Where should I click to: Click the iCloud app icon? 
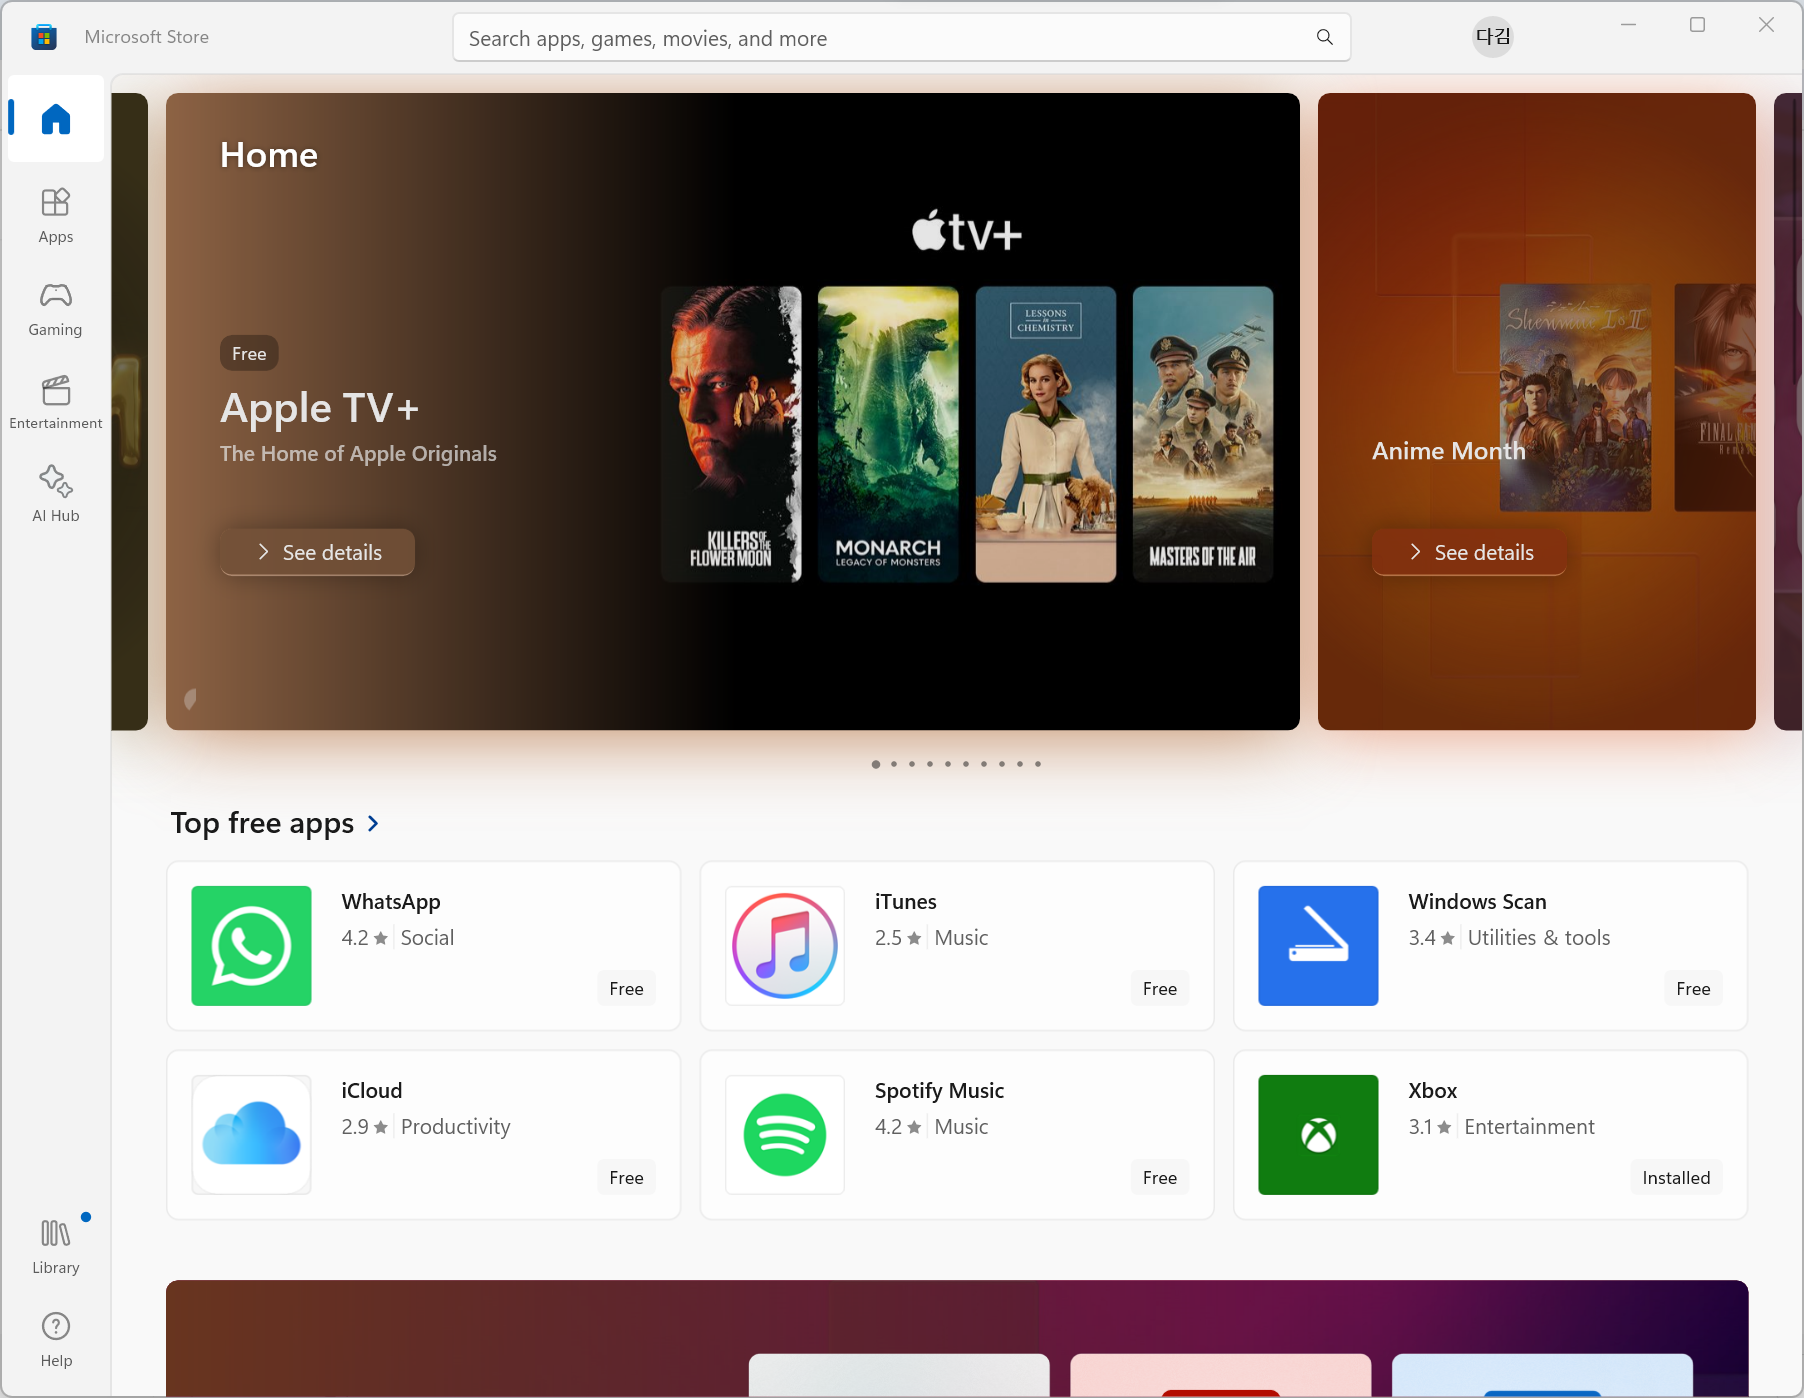[251, 1135]
